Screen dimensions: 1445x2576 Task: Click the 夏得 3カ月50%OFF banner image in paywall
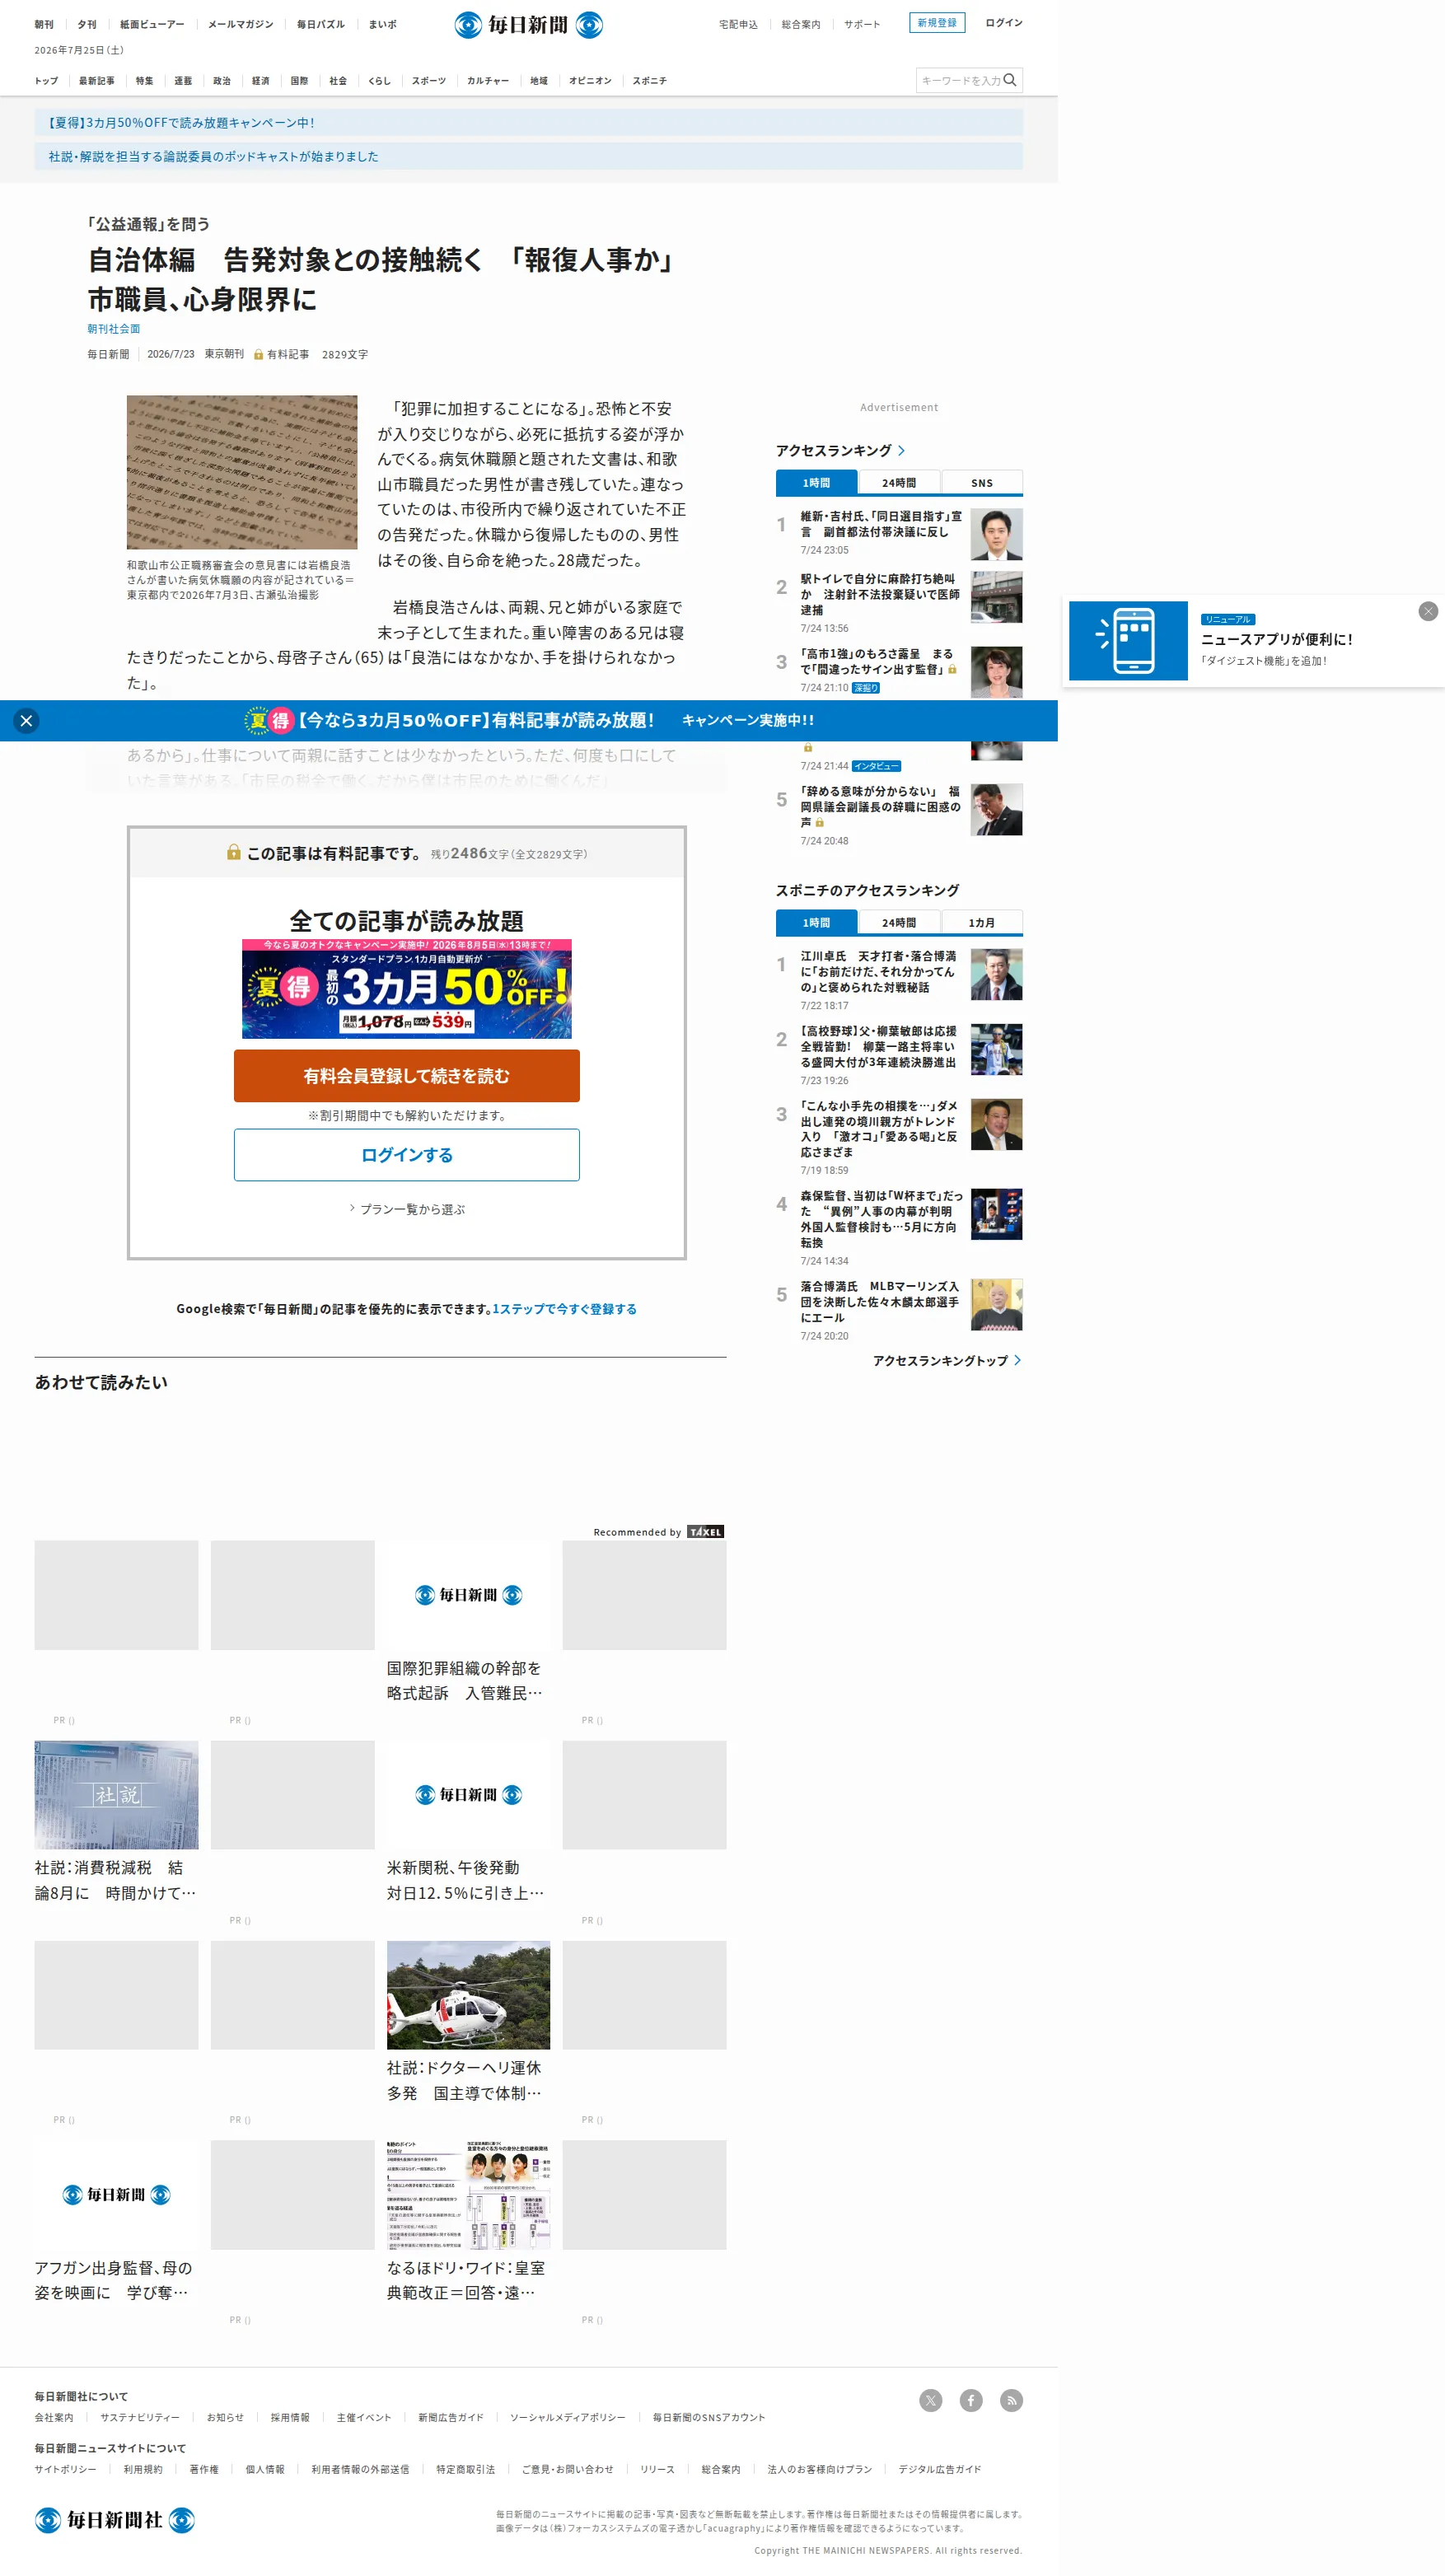tap(407, 989)
